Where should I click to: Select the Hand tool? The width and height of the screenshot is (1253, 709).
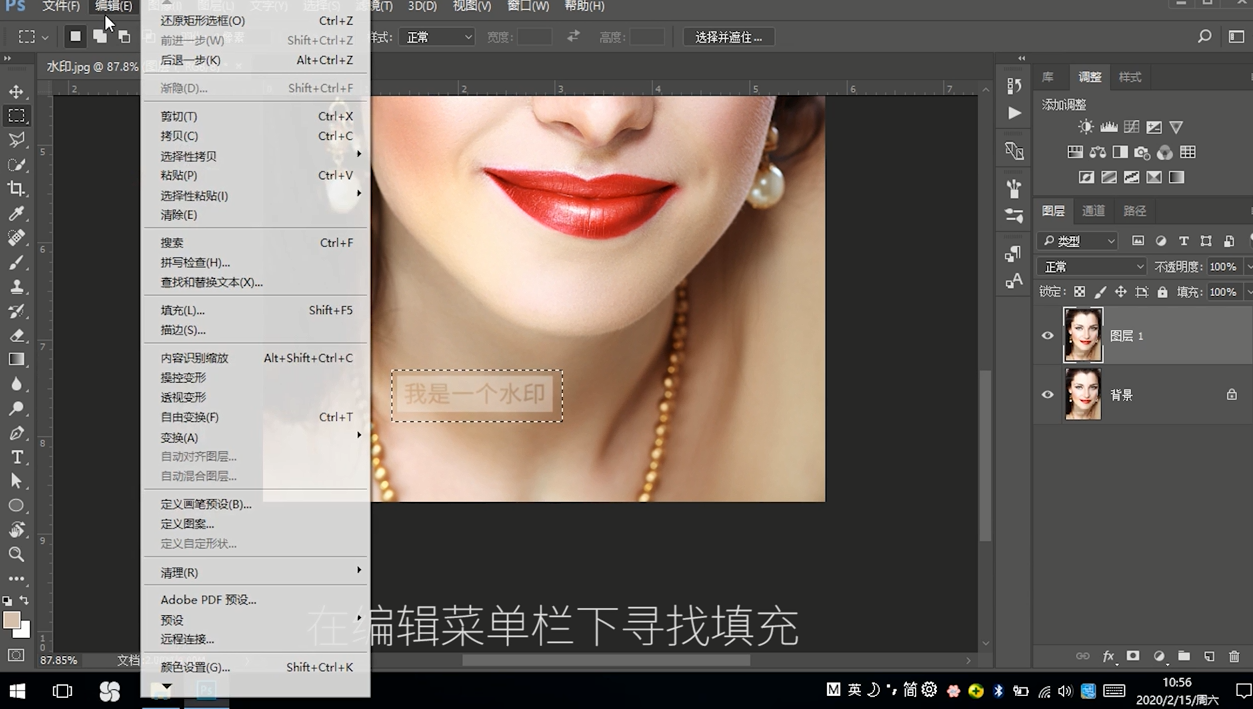pos(16,530)
